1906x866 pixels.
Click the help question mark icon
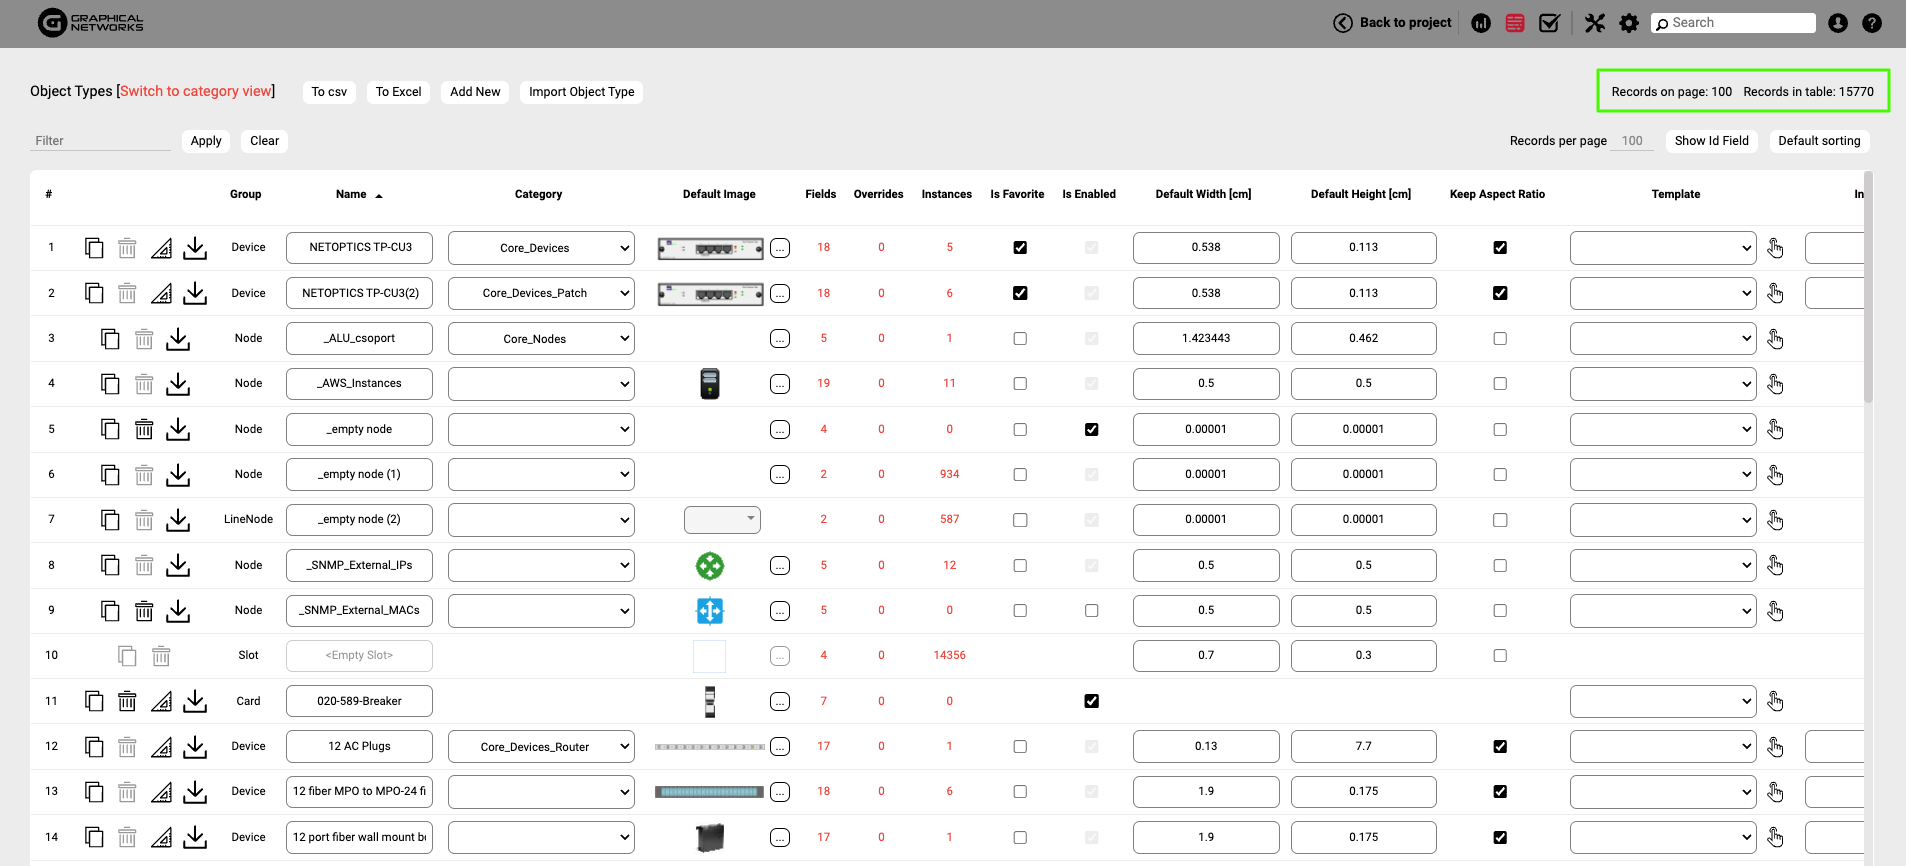[1871, 23]
